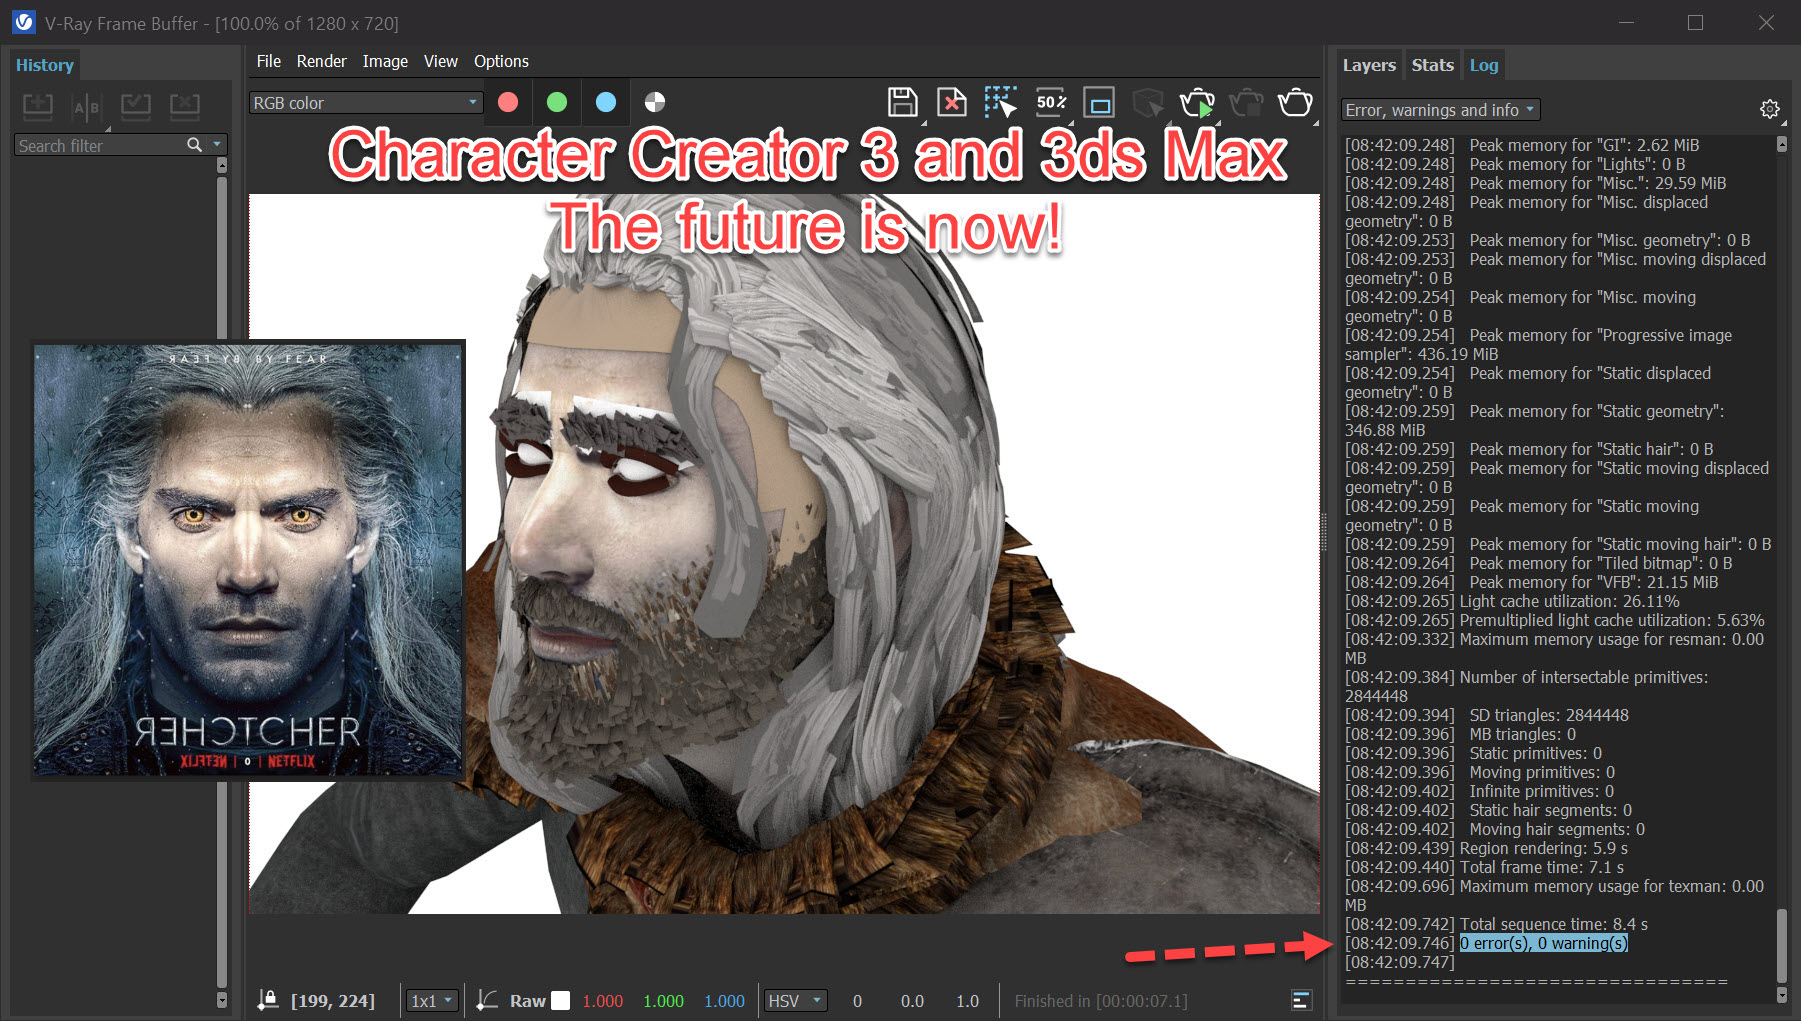Set viewer zoom to 50%

(1049, 102)
